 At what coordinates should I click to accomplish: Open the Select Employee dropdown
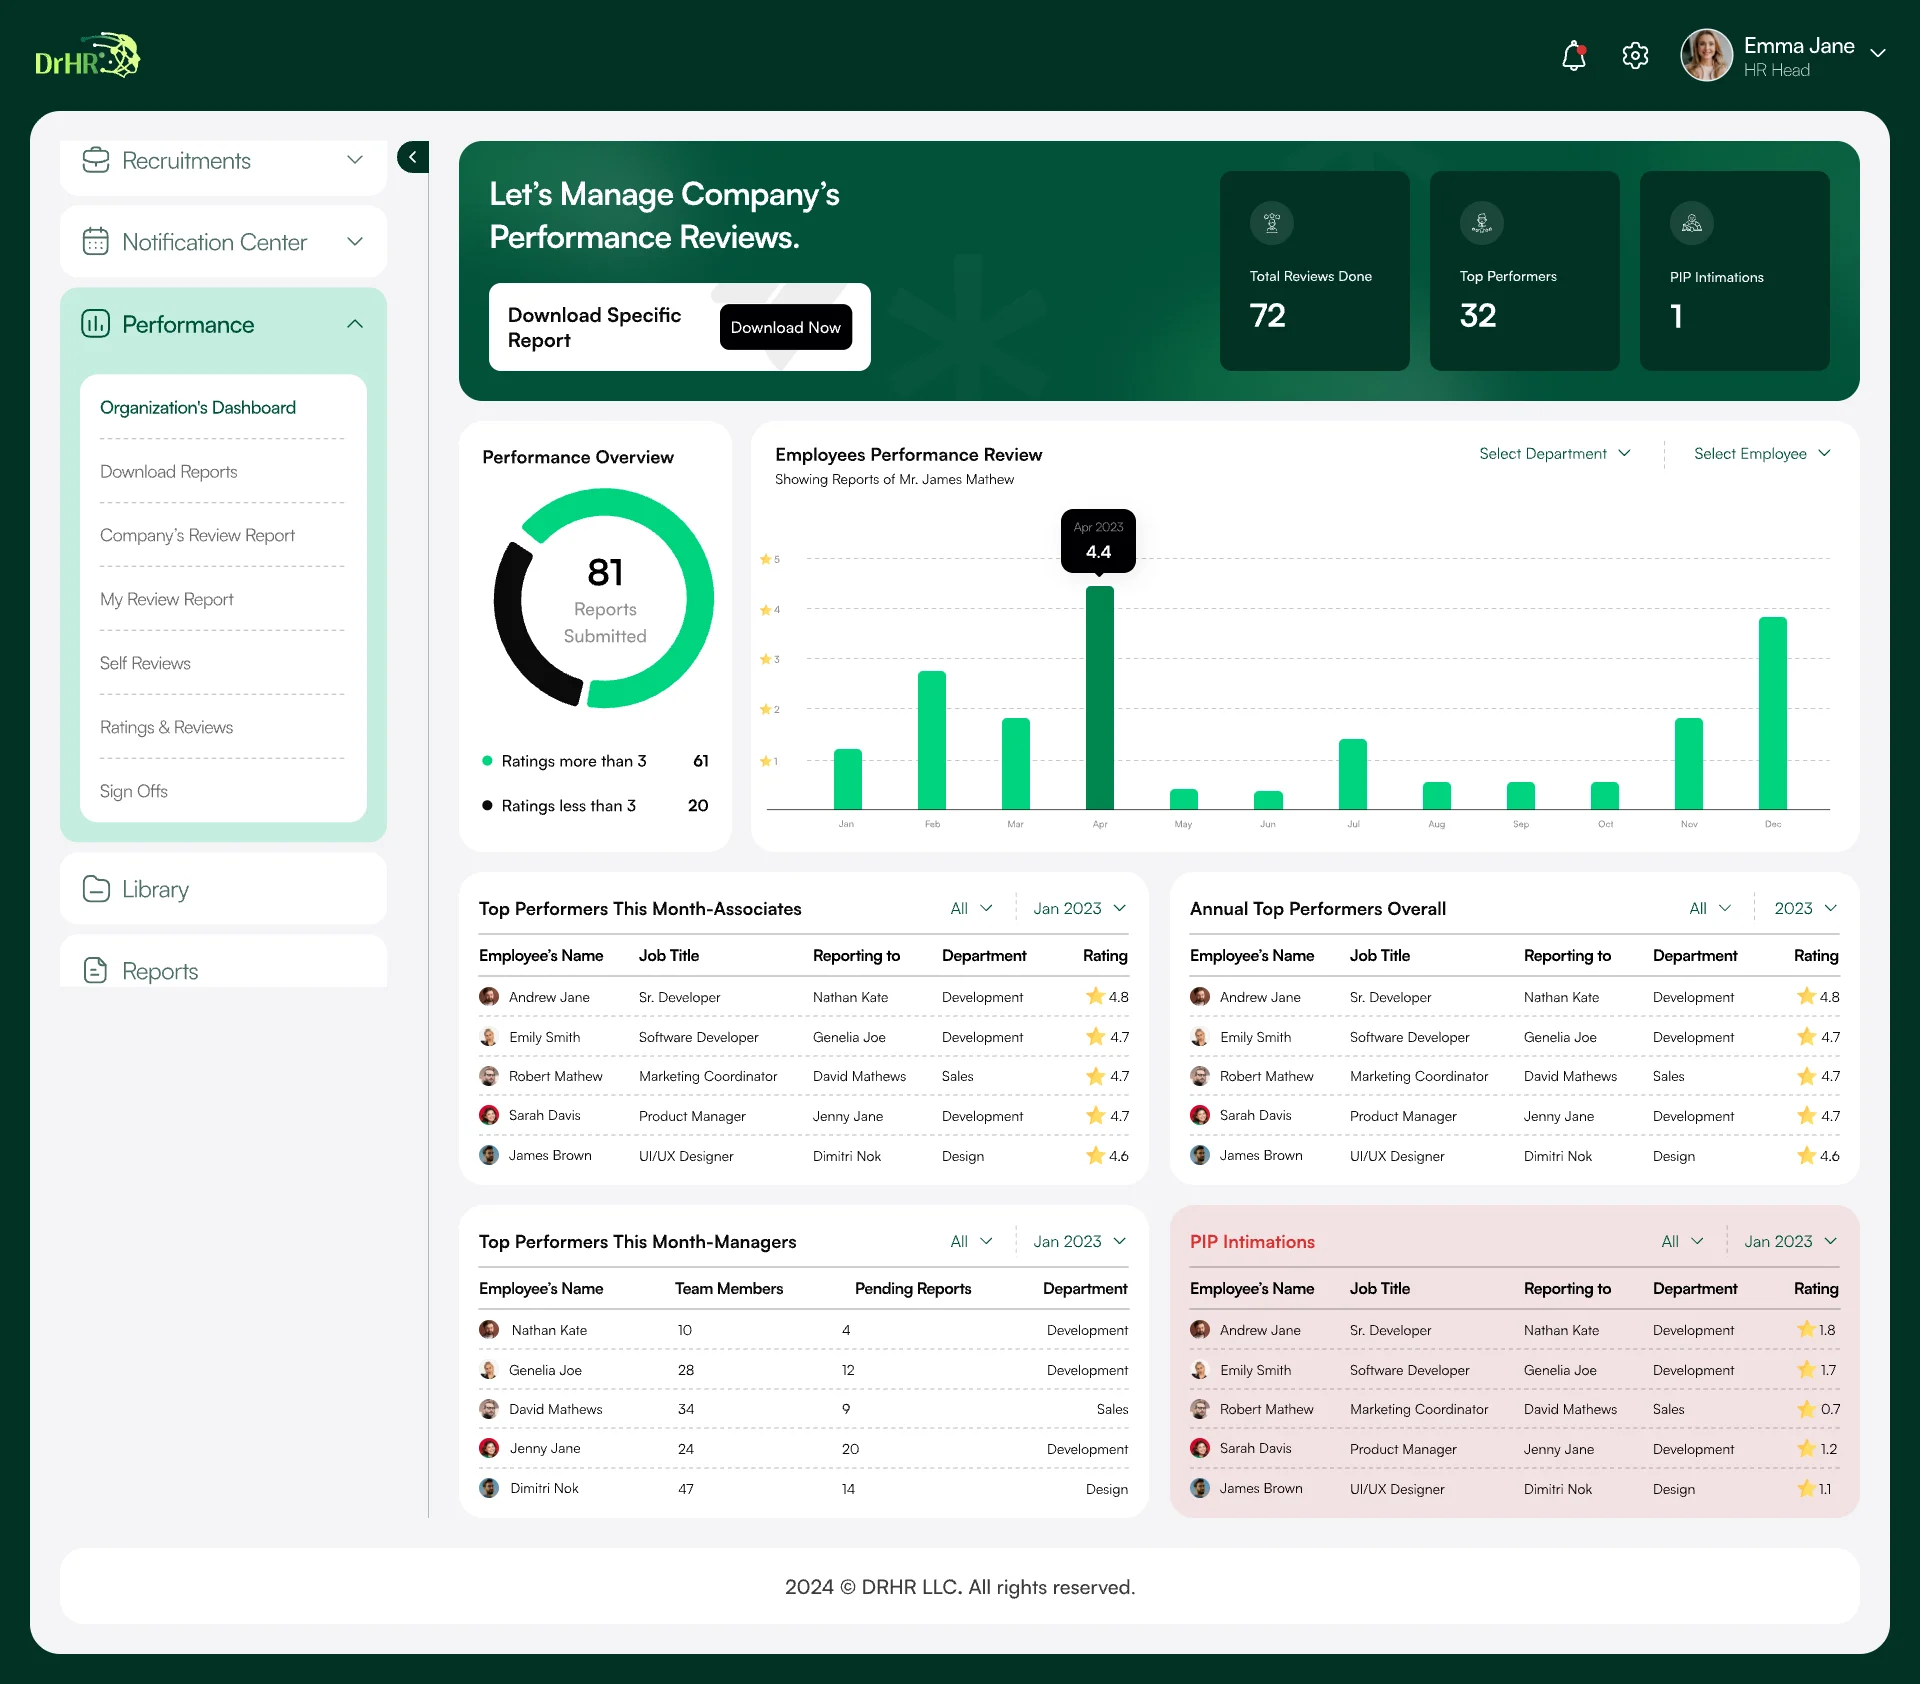[1762, 454]
